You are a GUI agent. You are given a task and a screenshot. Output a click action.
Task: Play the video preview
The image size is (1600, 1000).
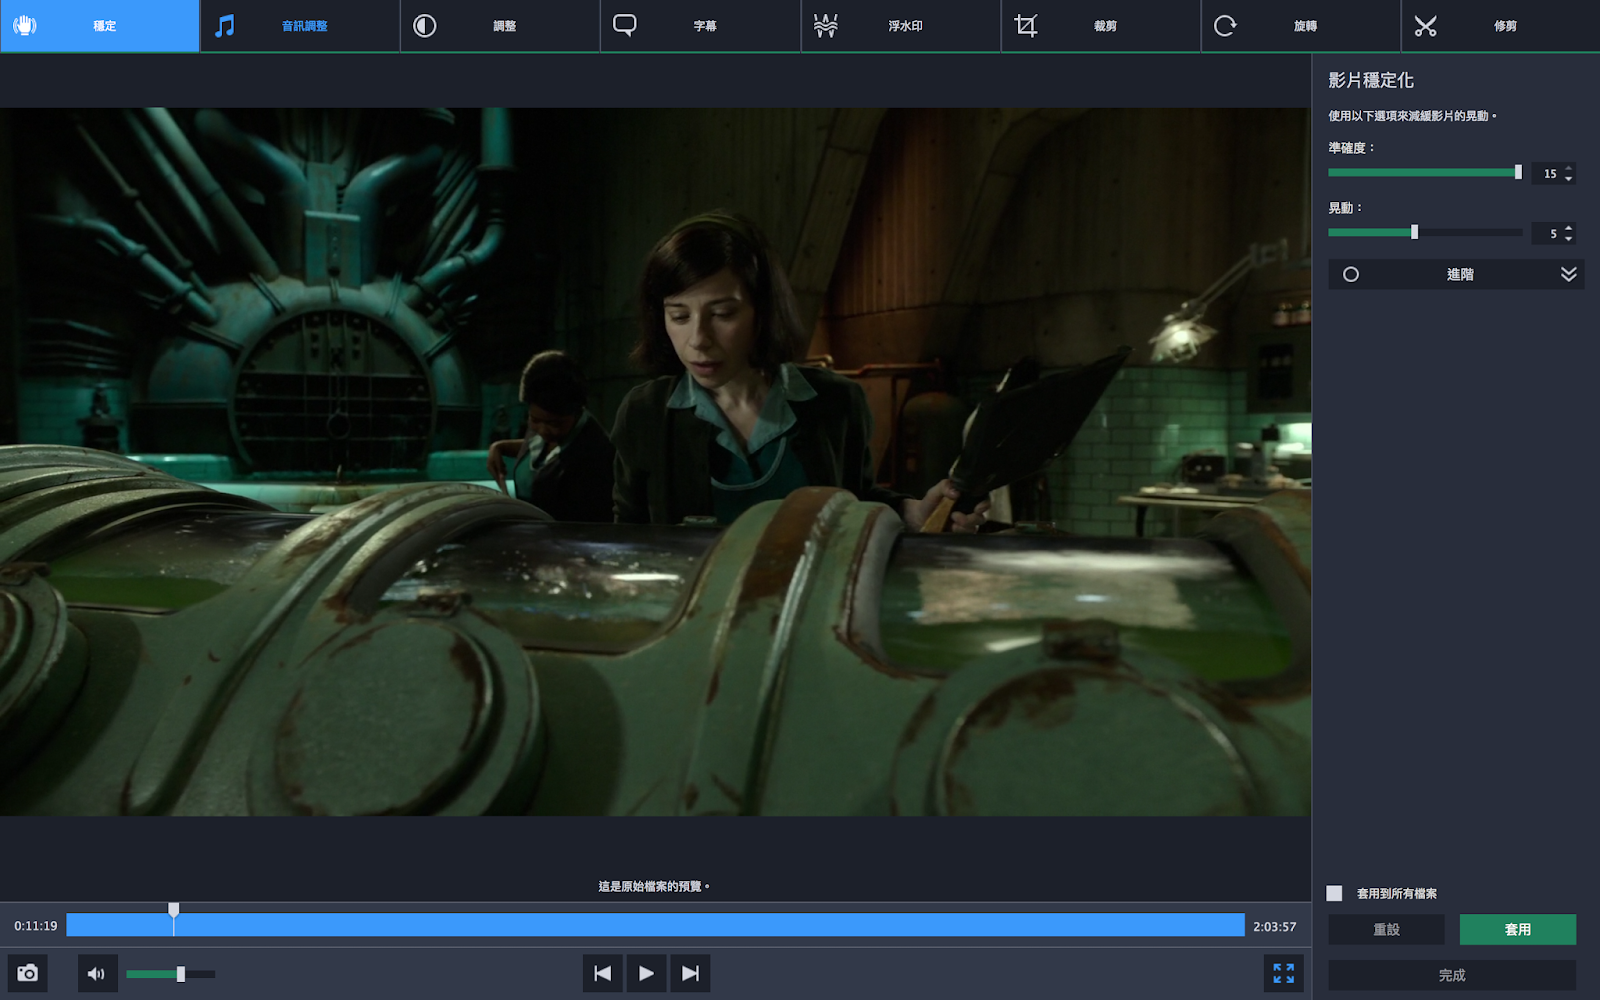point(646,973)
